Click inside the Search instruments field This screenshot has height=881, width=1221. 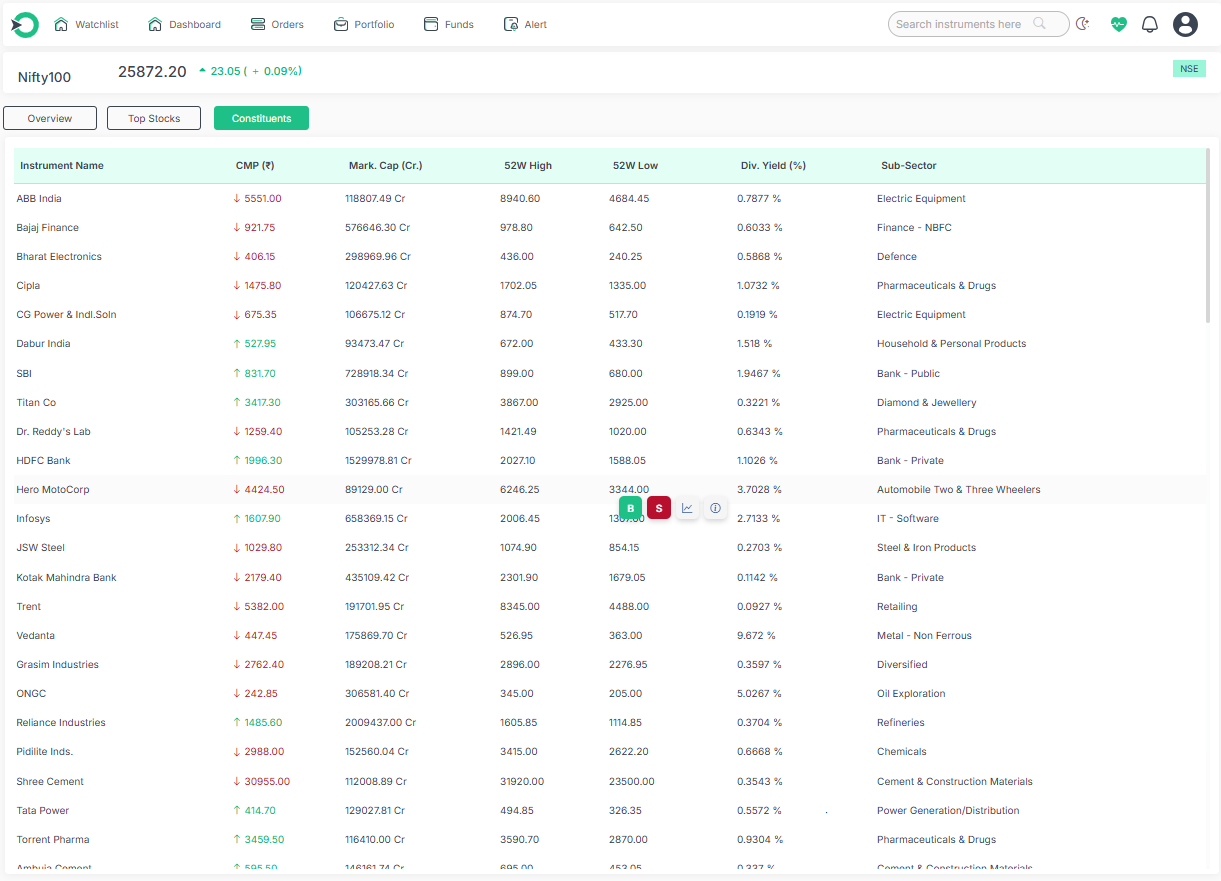tap(958, 24)
